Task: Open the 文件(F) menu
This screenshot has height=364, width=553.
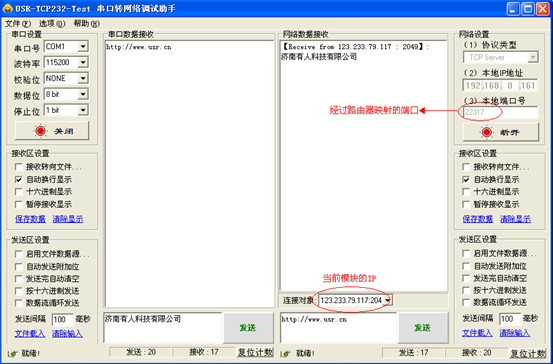Action: [18, 24]
